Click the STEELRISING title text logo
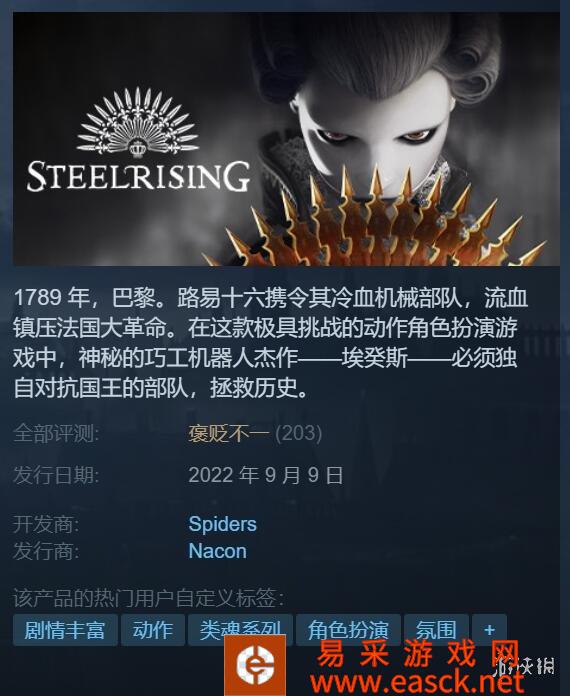 (x=138, y=176)
